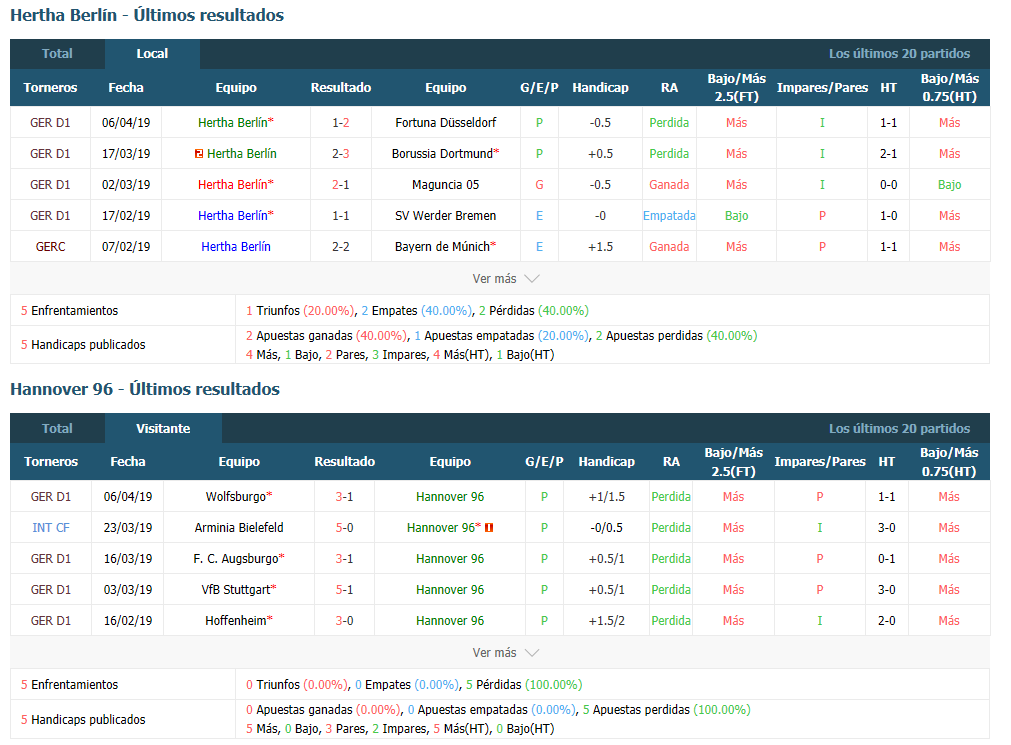
Task: Open the 2-3 result against Borussia Dortmund
Action: (341, 154)
